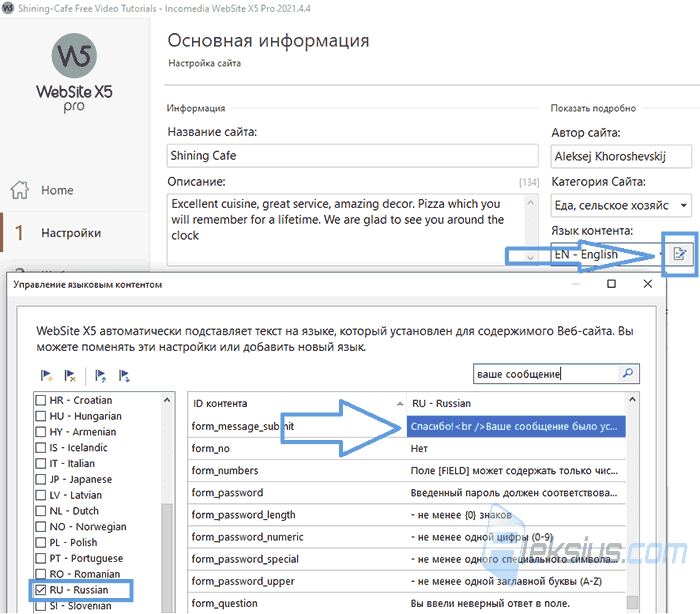The image size is (700, 614).
Task: Close the Управление языковым контентом dialog
Action: coord(648,284)
